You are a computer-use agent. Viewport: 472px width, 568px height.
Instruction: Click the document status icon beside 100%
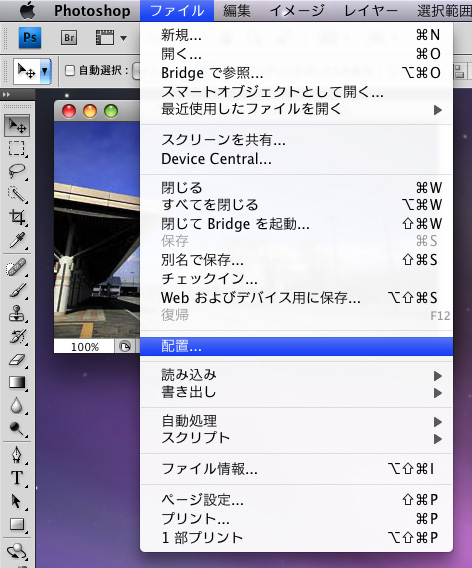tap(125, 347)
